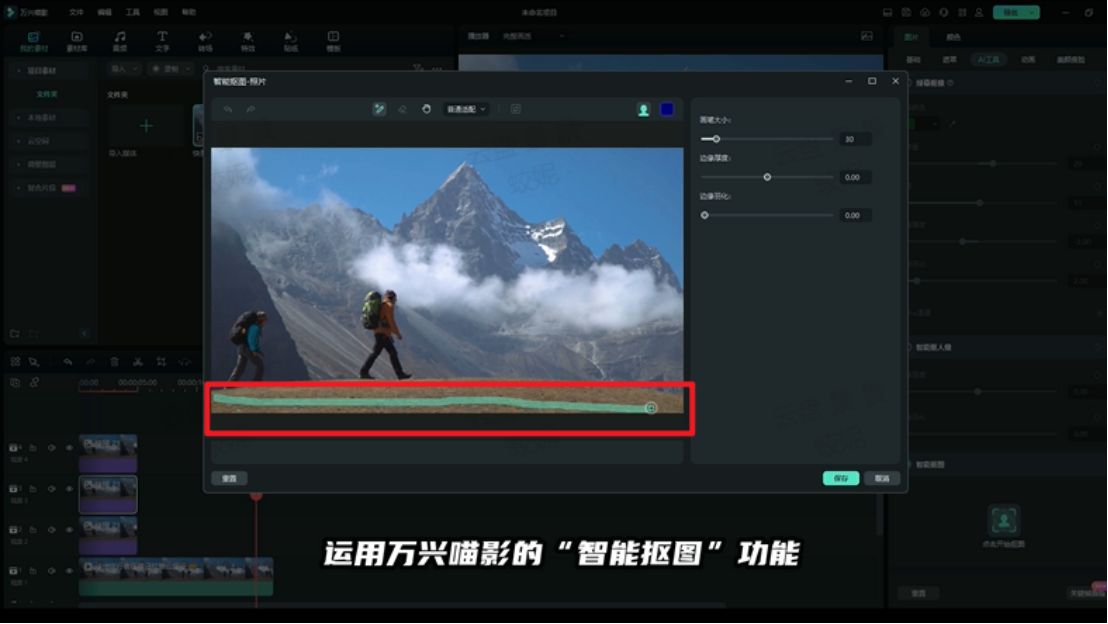Toggle visibility eye of video track 3
Screen dimensions: 1108x624
point(69,489)
